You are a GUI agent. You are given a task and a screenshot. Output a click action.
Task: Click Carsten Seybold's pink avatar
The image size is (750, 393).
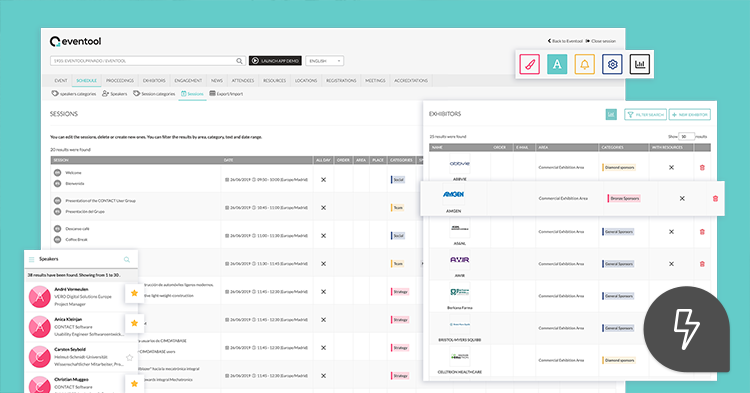(40, 357)
